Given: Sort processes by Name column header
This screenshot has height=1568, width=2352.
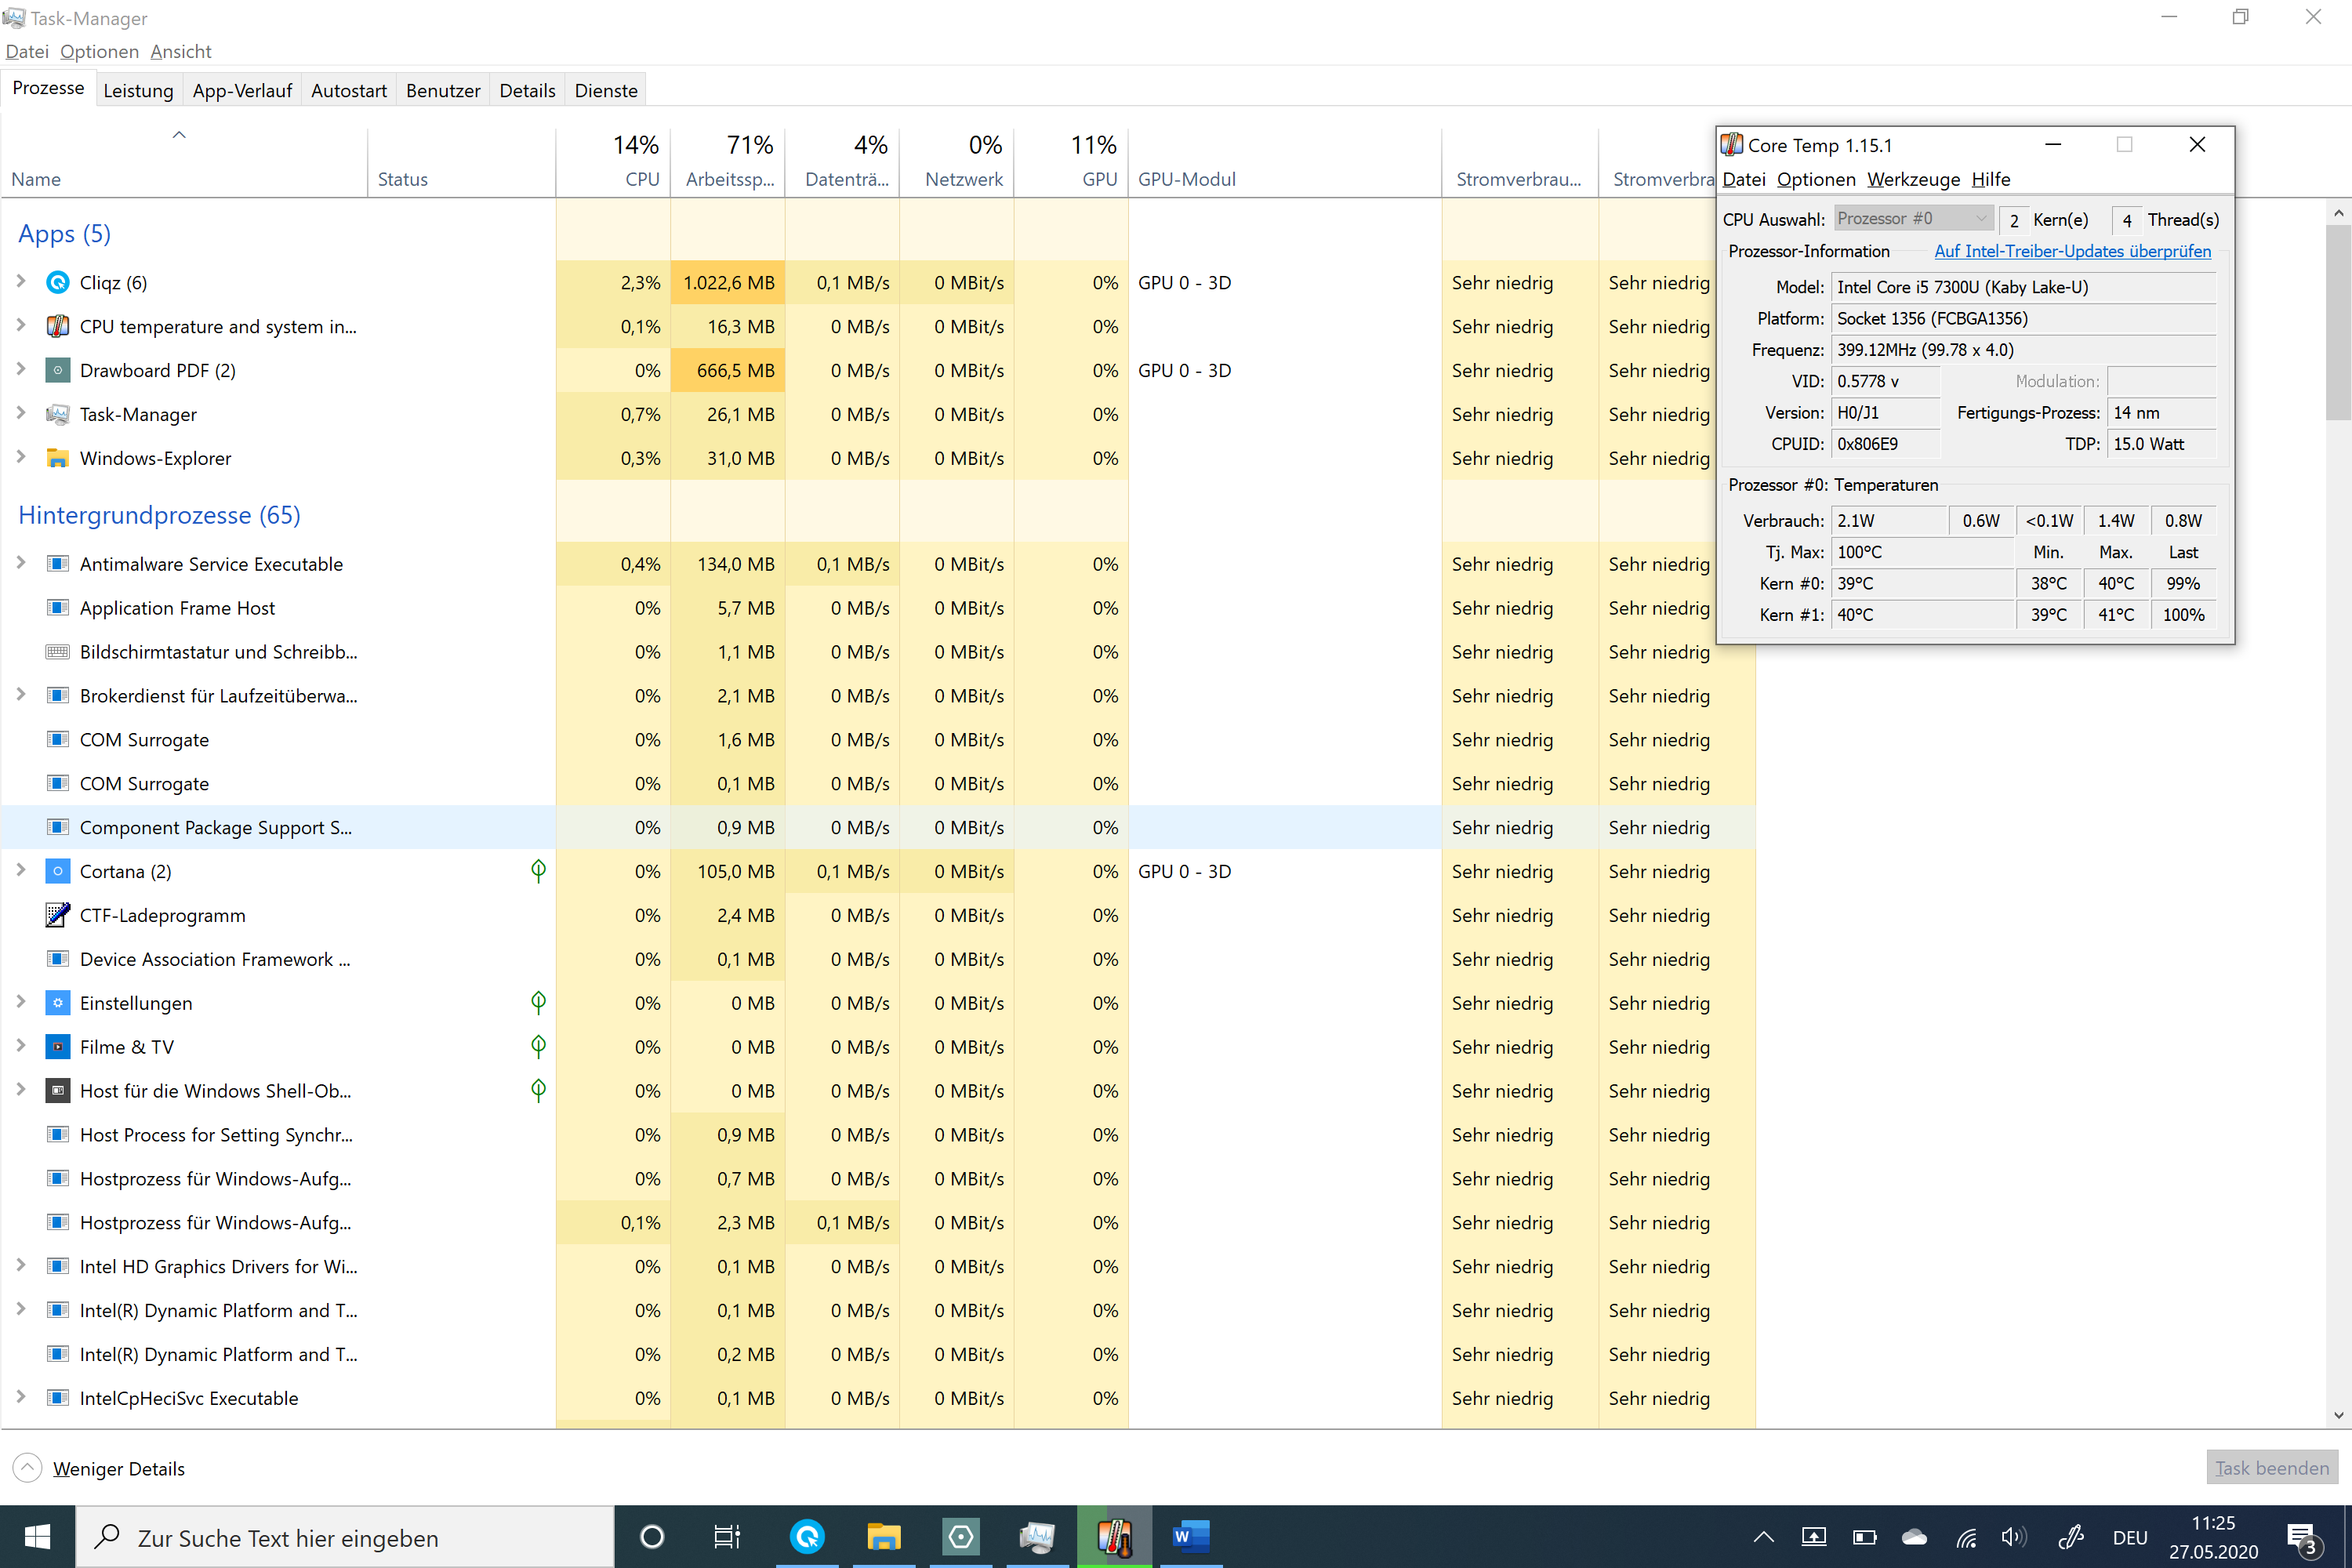Looking at the screenshot, I should pos(185,162).
